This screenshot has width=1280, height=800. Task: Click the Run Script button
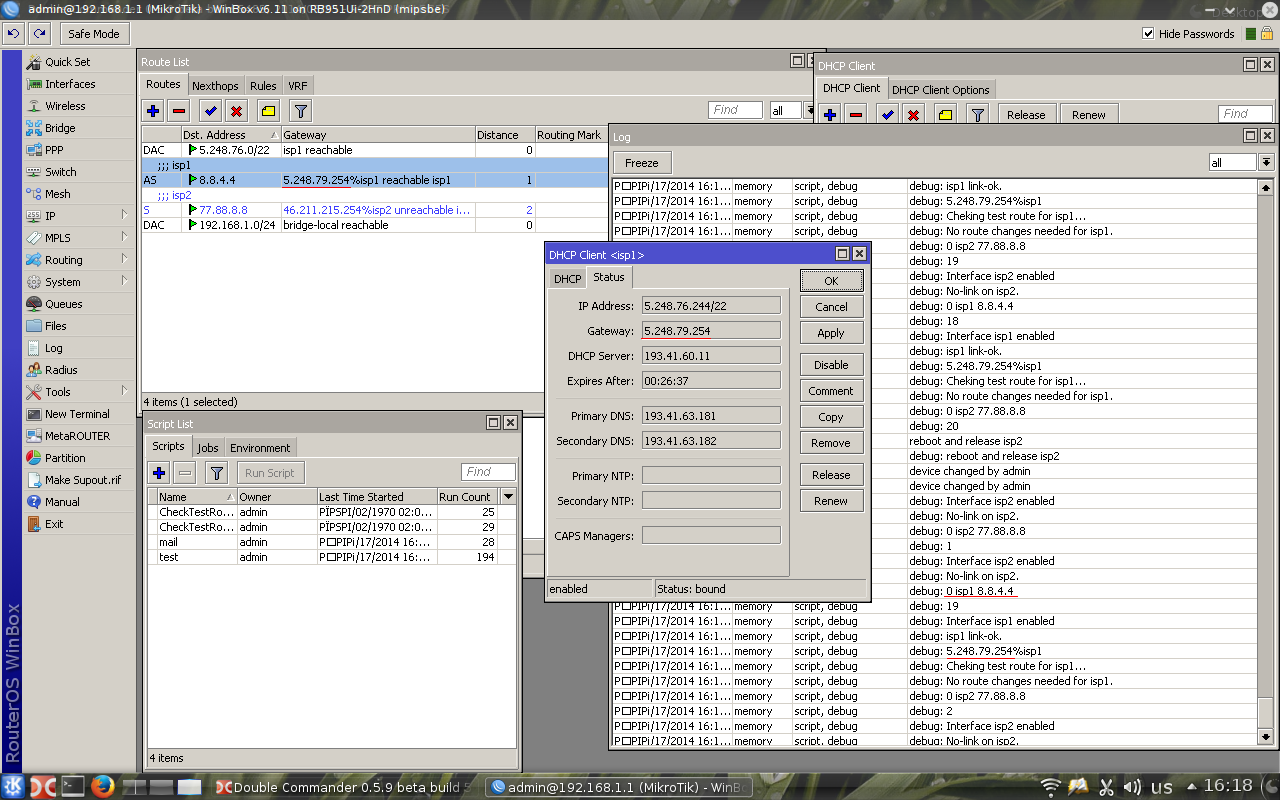270,473
